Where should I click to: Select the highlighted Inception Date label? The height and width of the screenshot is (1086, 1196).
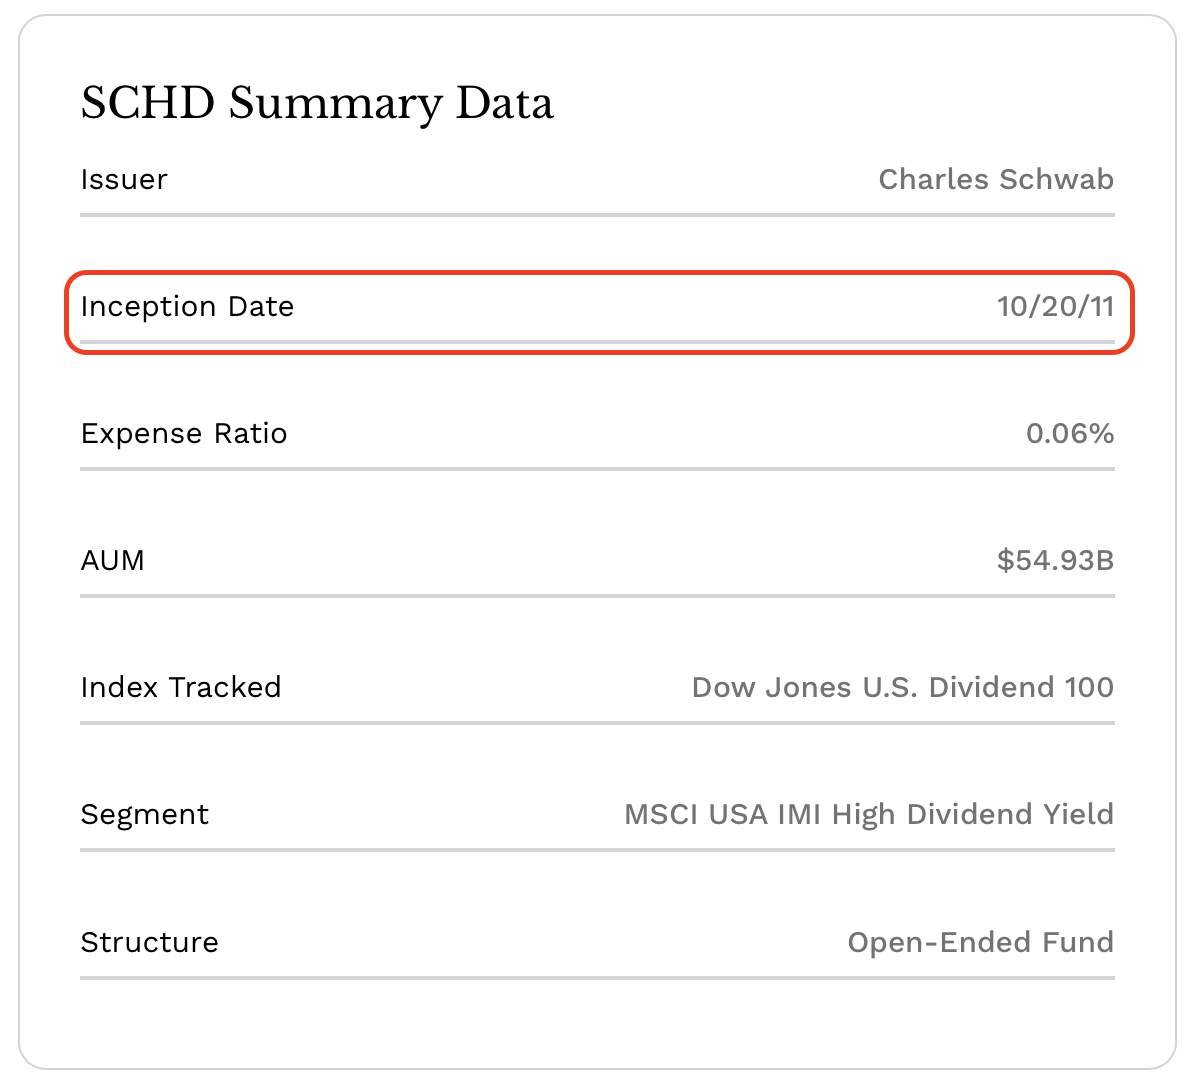pos(188,307)
